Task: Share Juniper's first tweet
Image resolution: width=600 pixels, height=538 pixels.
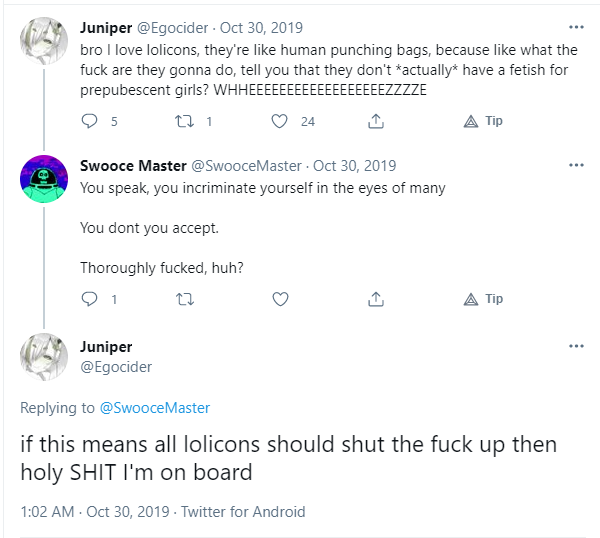Action: pyautogui.click(x=376, y=121)
